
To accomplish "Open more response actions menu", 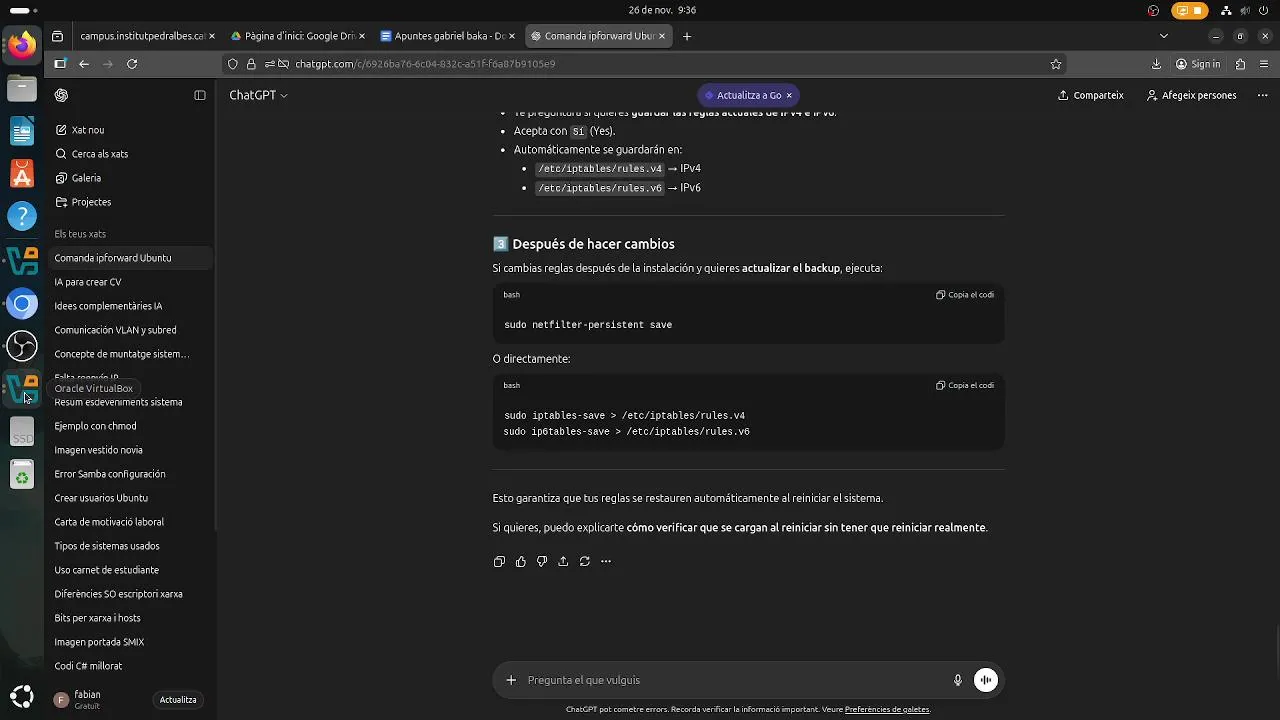I will coord(606,561).
